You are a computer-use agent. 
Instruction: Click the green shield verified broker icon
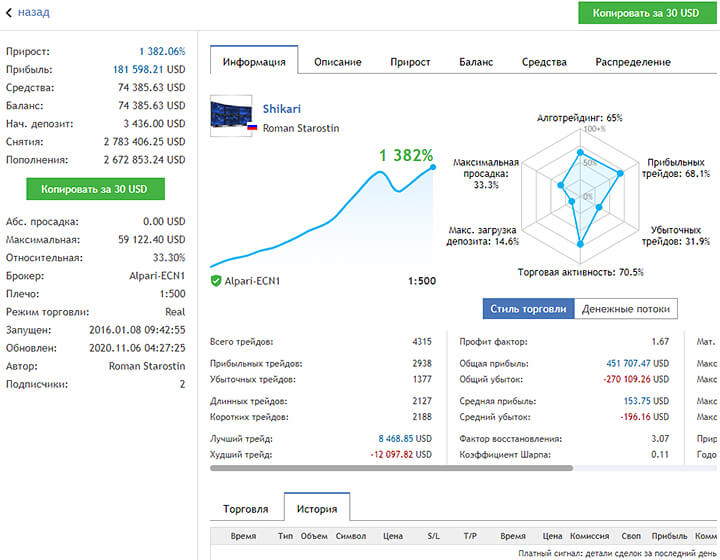point(216,280)
